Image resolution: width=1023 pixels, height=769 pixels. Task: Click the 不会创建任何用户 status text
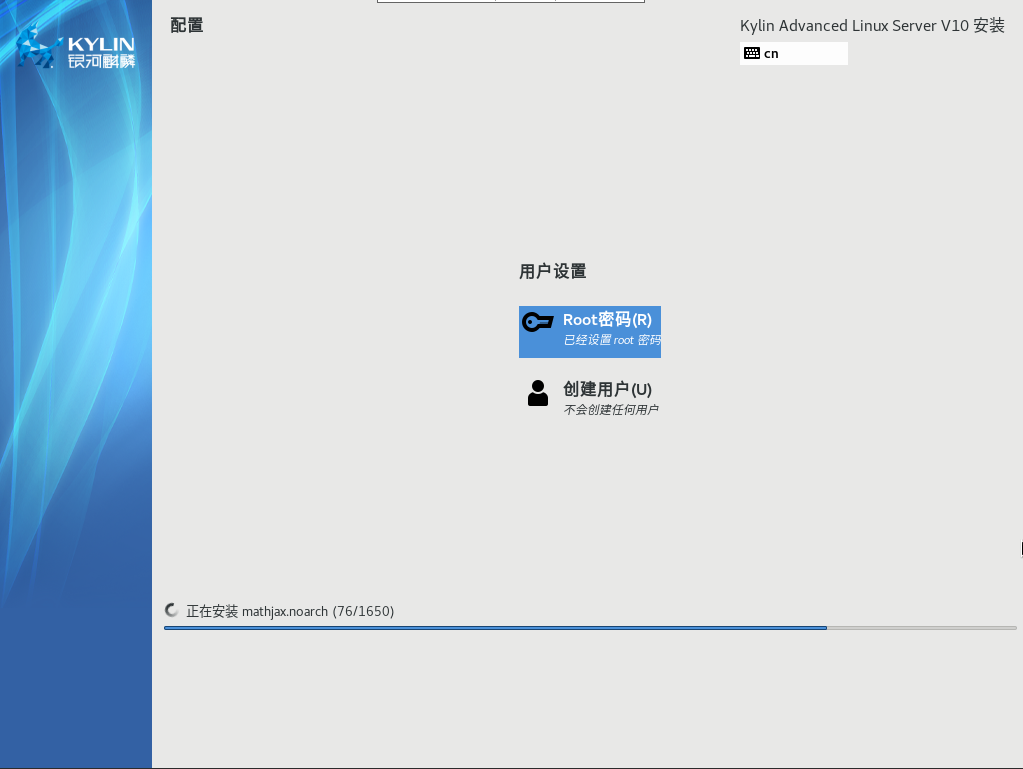click(610, 410)
